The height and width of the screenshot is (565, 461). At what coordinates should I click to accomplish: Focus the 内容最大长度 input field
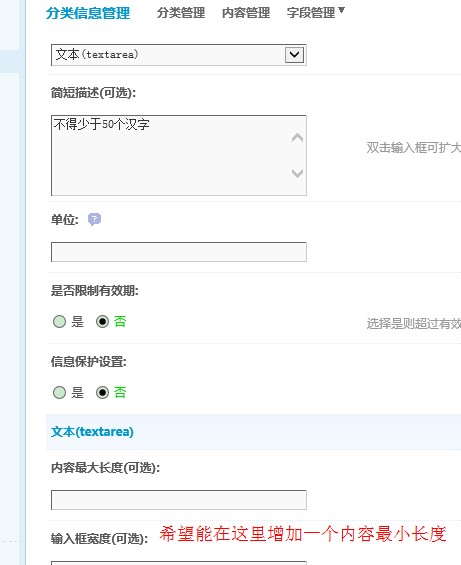pyautogui.click(x=179, y=500)
